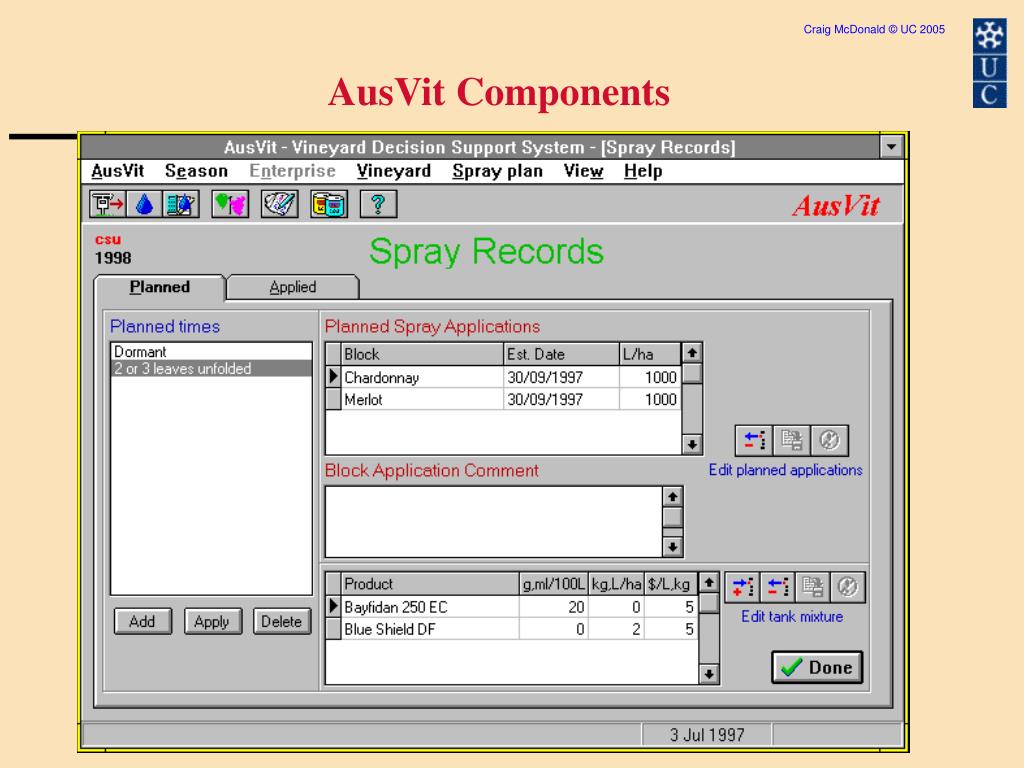Click the Block column header
Image resolution: width=1024 pixels, height=768 pixels.
[422, 354]
